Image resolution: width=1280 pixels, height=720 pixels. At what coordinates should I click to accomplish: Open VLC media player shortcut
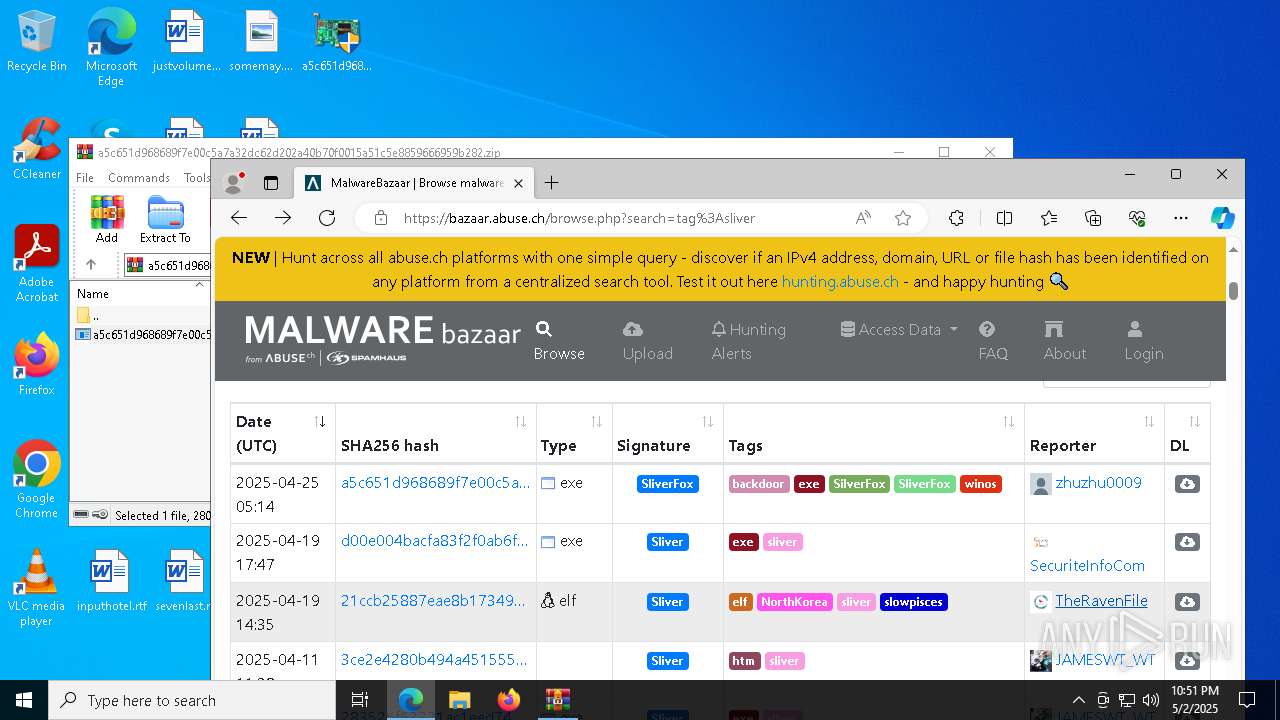(x=37, y=588)
